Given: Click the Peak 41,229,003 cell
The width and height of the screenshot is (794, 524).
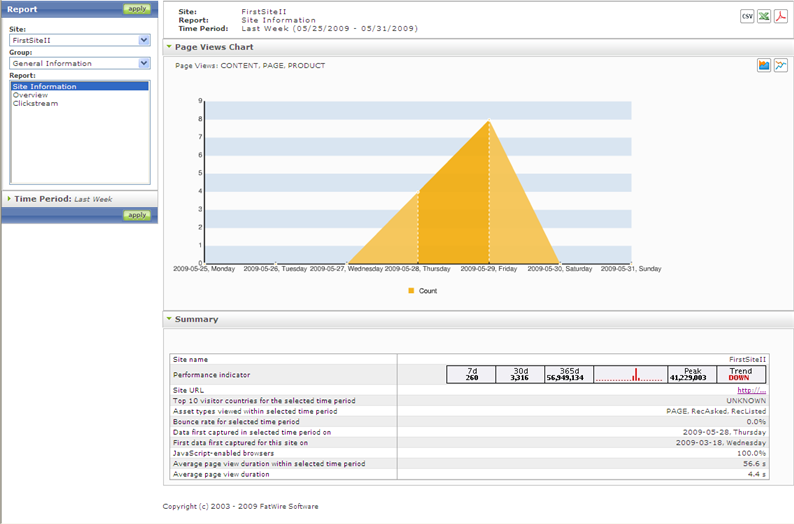Looking at the screenshot, I should [x=692, y=374].
